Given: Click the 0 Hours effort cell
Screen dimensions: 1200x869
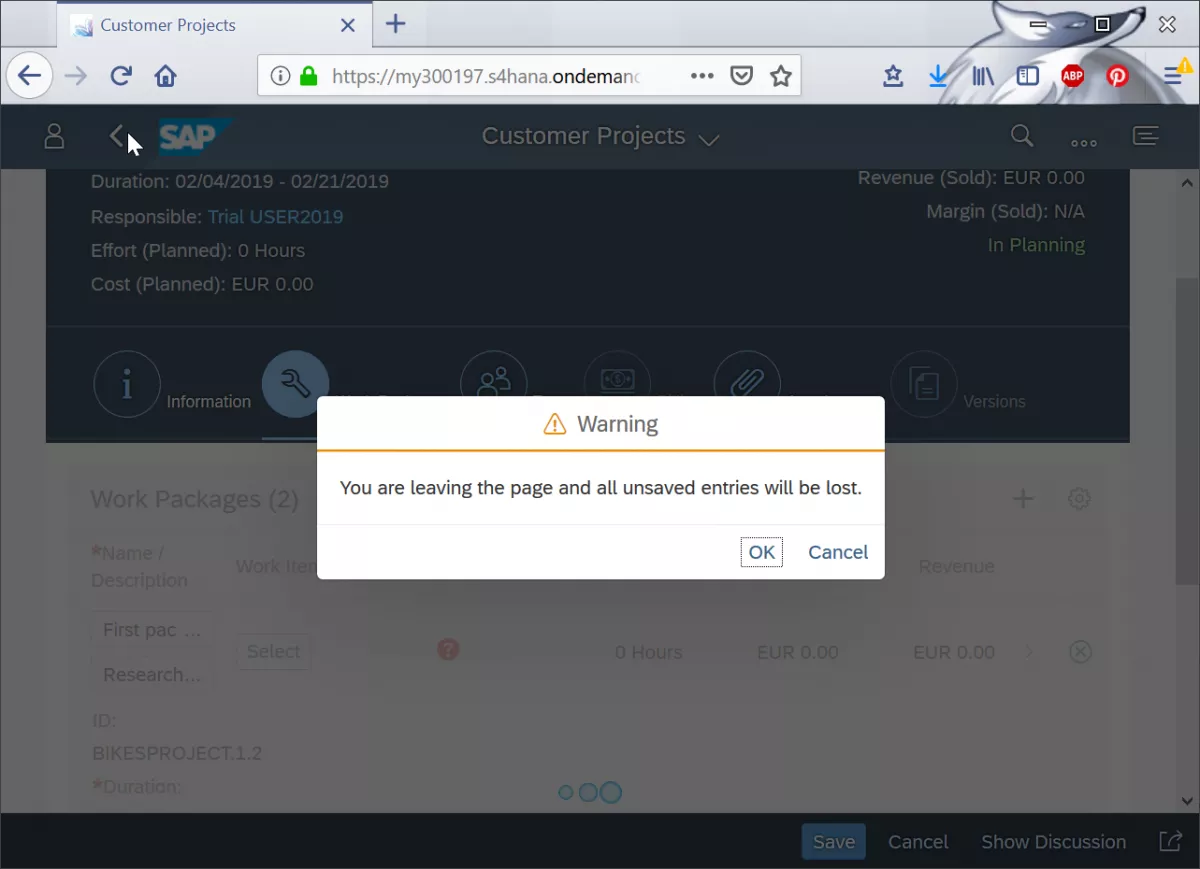Looking at the screenshot, I should [x=648, y=652].
